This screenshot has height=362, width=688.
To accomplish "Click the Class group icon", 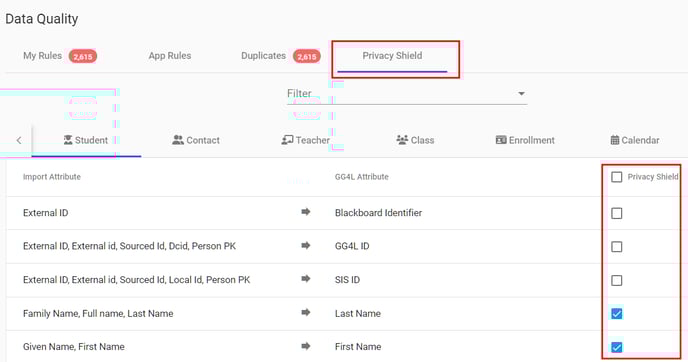I will [x=402, y=140].
